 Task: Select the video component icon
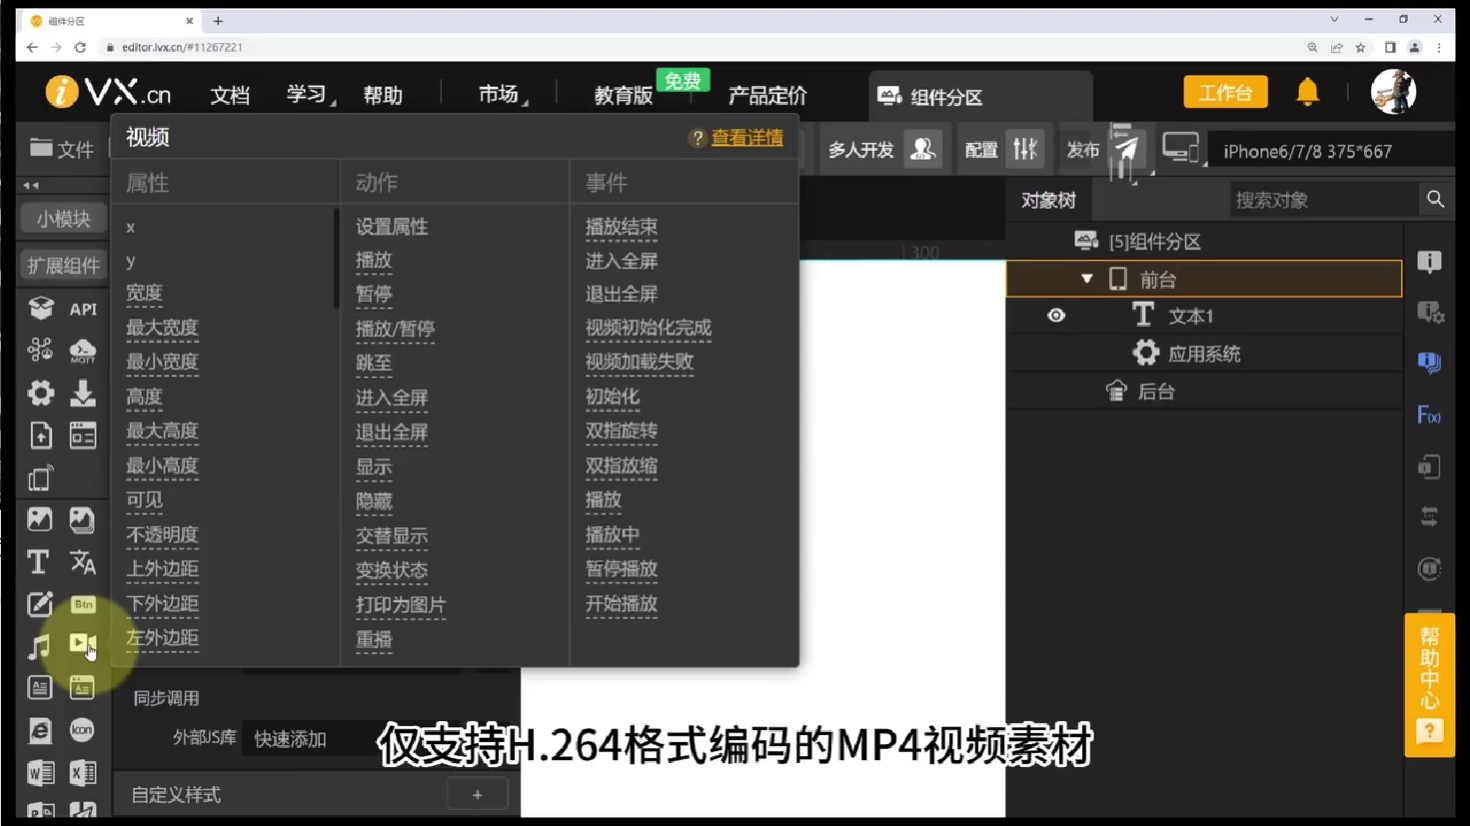point(83,645)
